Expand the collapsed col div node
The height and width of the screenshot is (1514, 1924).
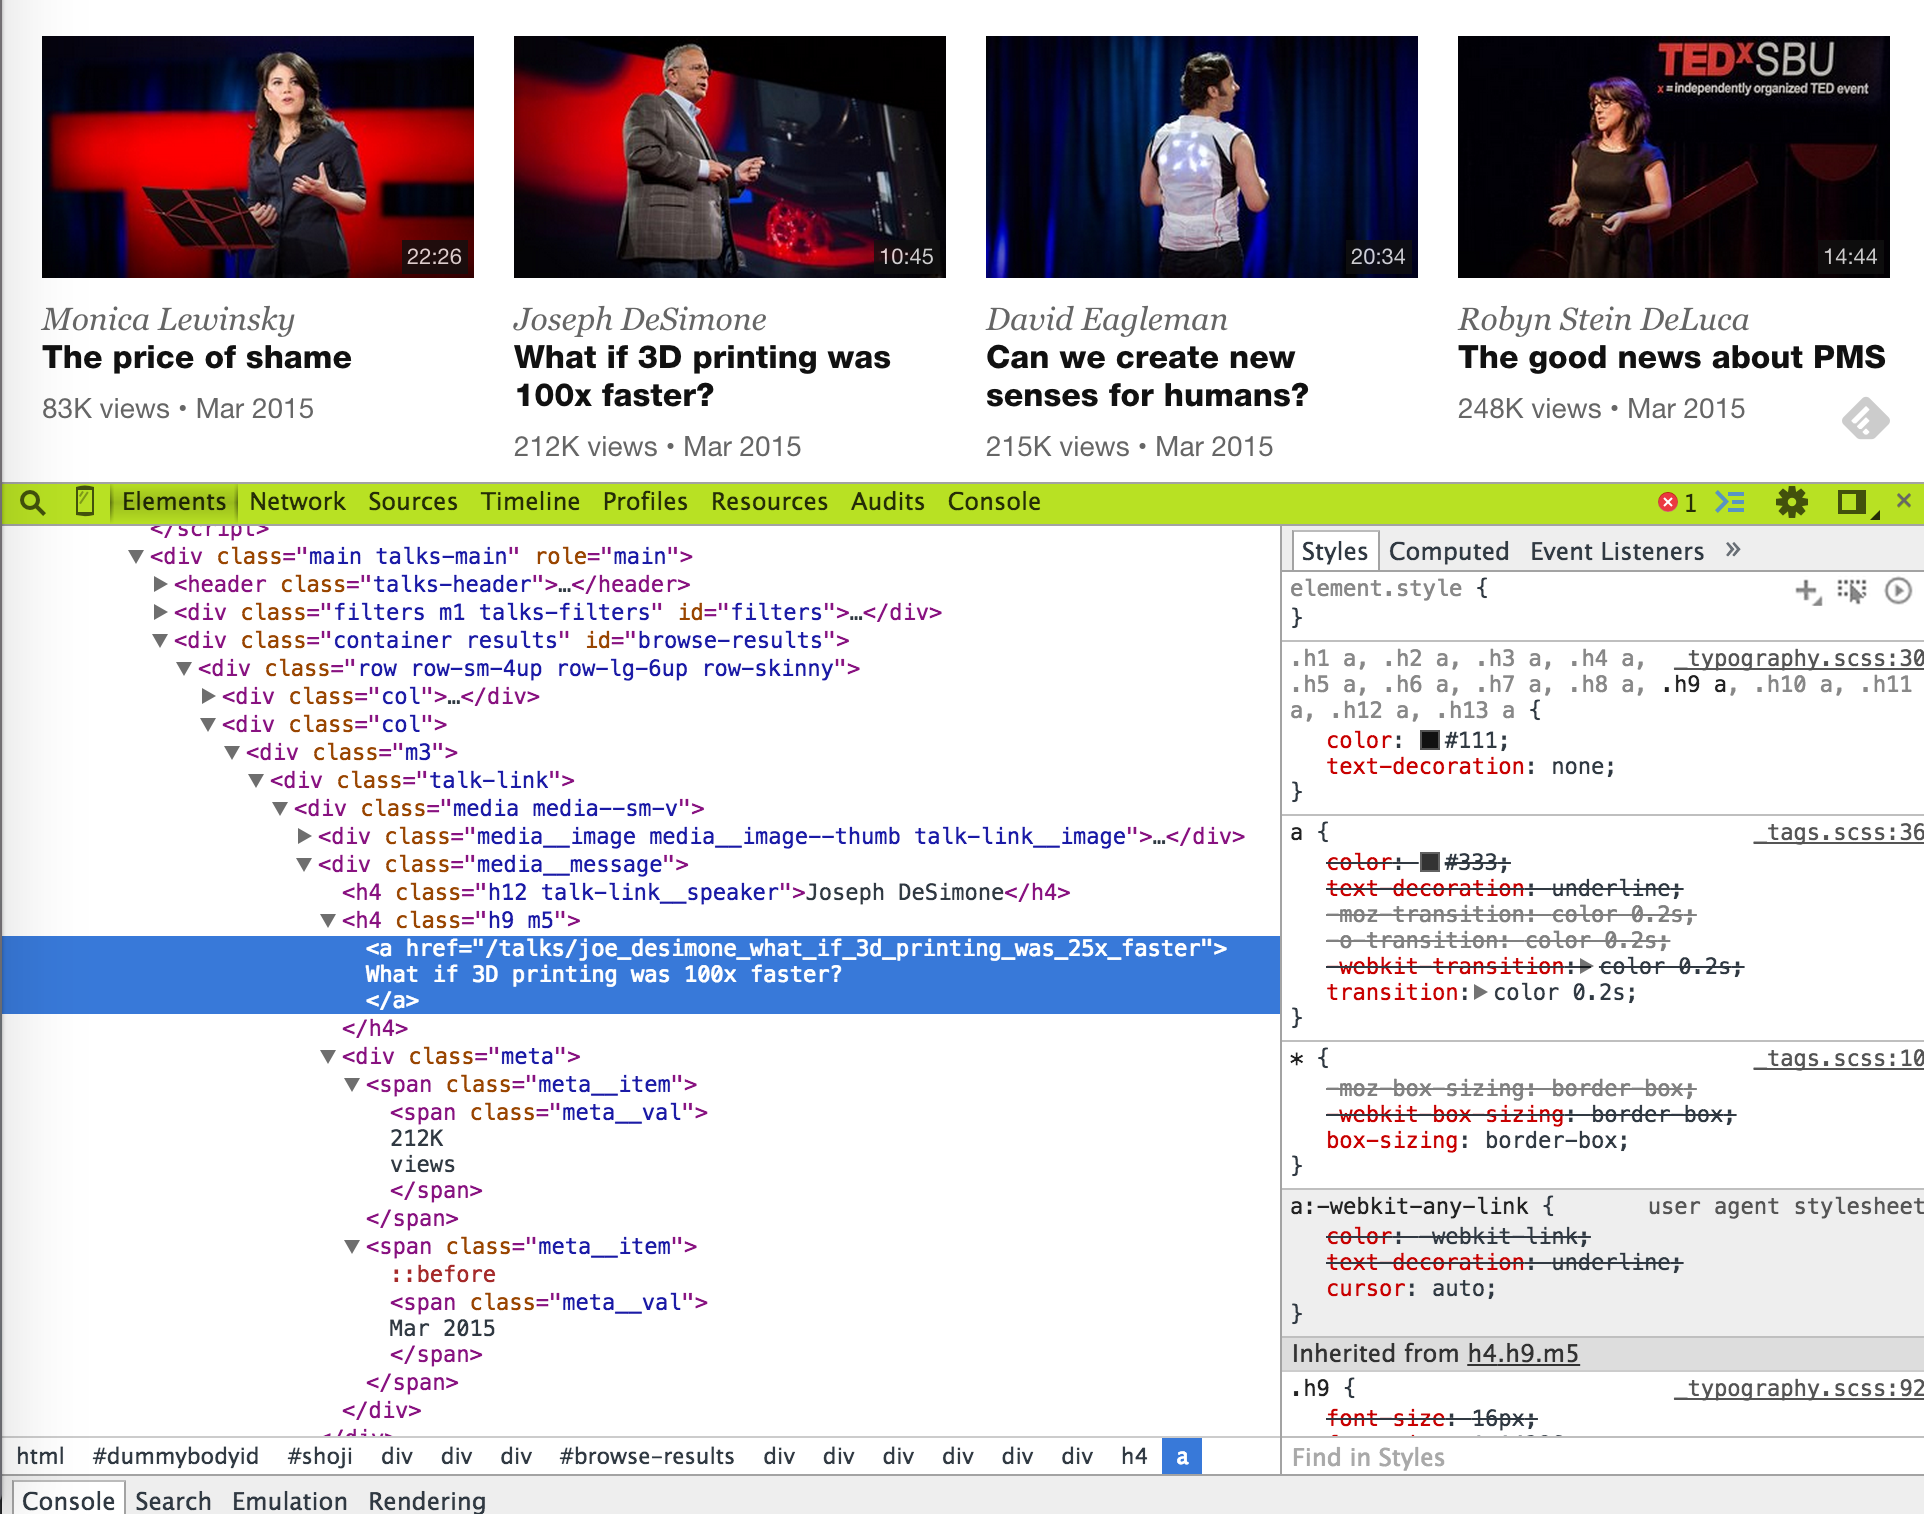208,696
